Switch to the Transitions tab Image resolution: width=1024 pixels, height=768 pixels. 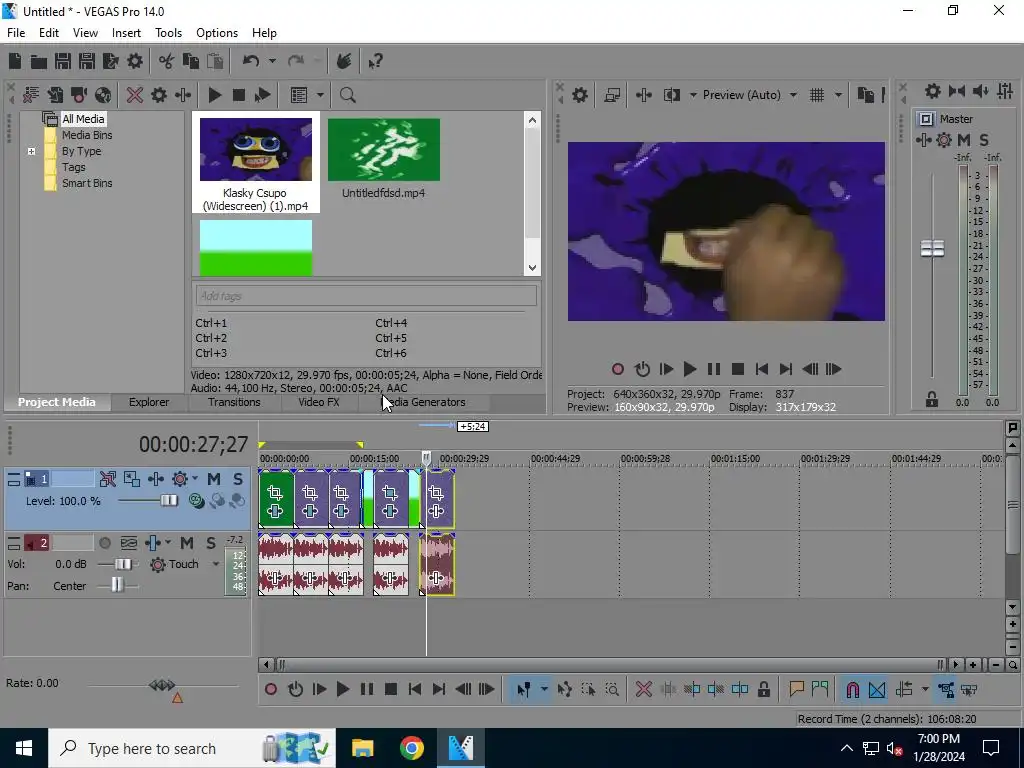[234, 402]
